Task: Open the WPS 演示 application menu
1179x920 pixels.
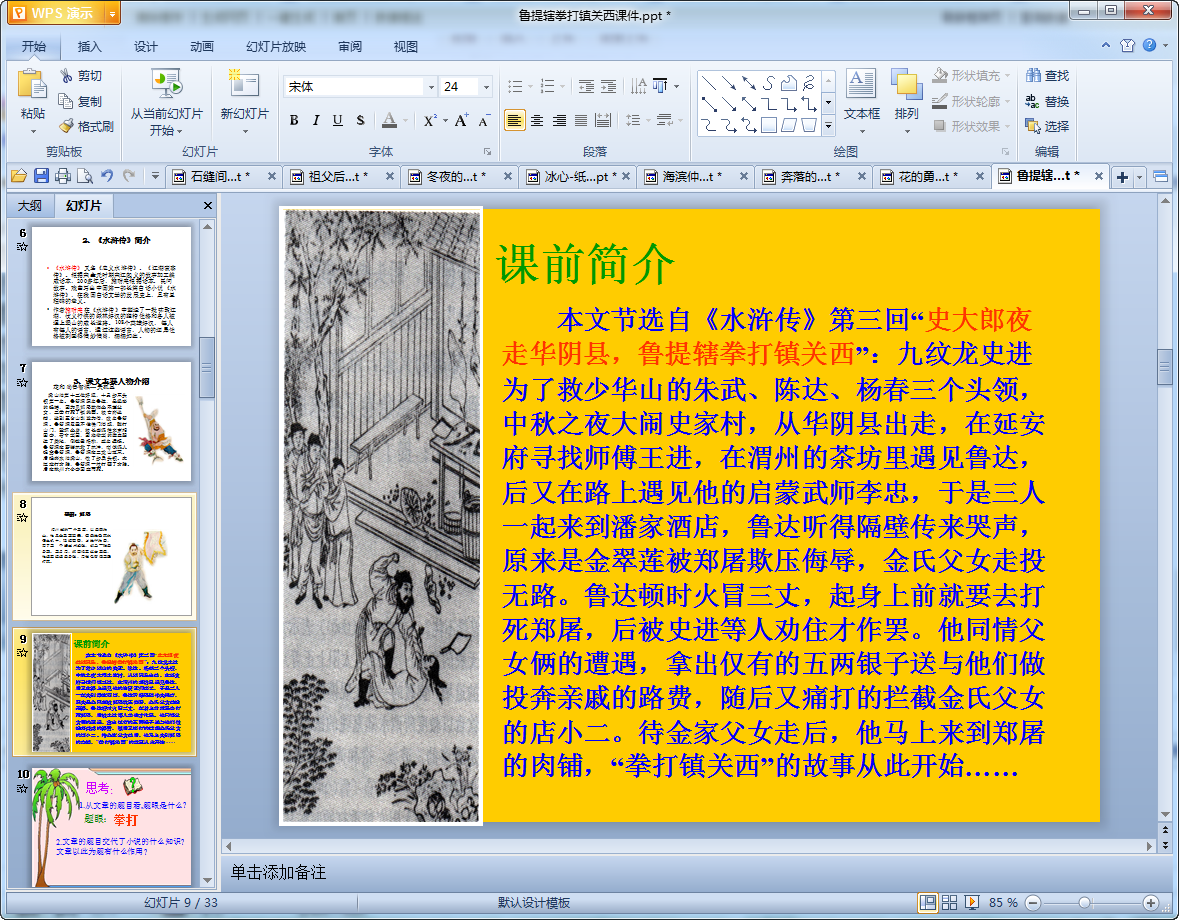Action: coord(63,13)
